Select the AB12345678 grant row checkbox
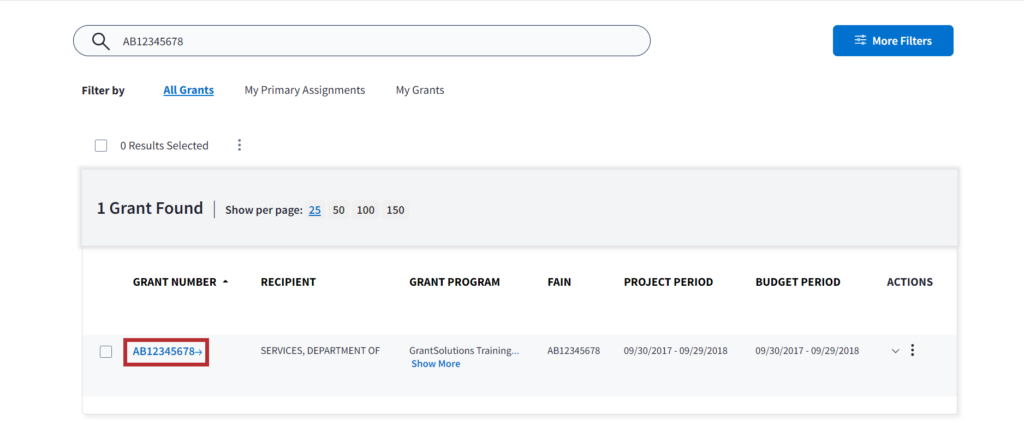 pyautogui.click(x=106, y=351)
